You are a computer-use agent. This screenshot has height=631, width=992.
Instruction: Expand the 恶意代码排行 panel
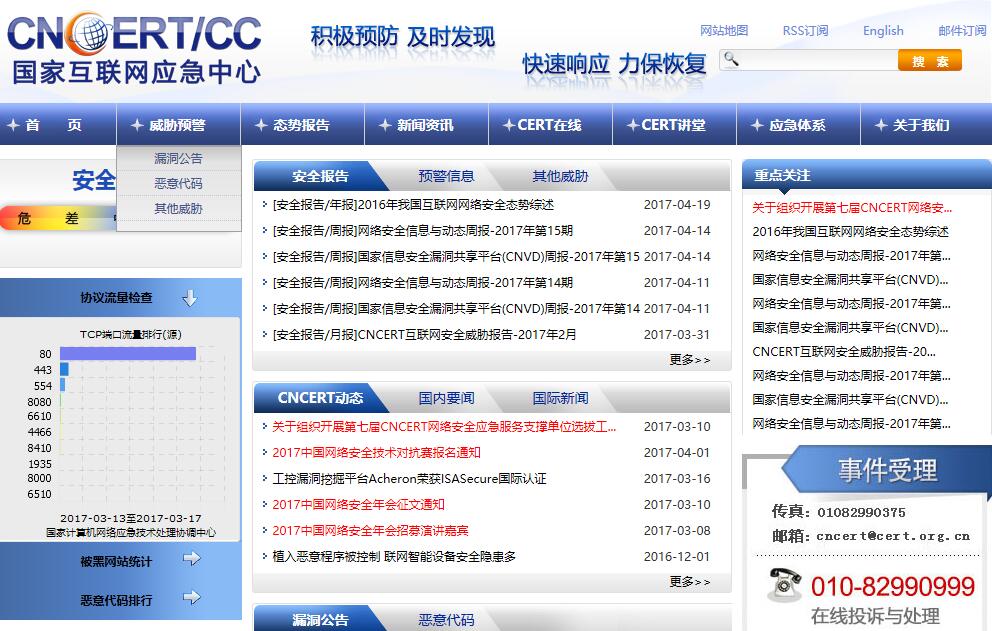point(120,599)
